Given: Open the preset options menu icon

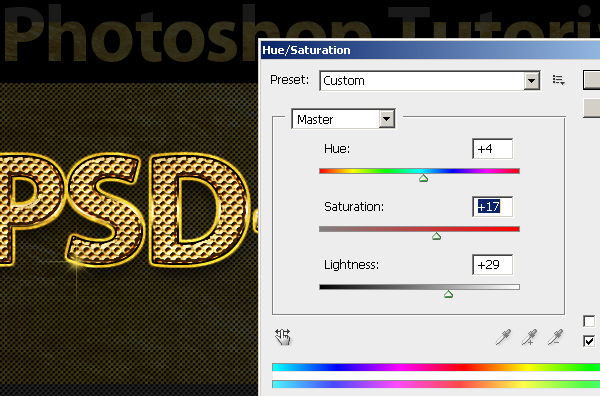Looking at the screenshot, I should point(559,80).
